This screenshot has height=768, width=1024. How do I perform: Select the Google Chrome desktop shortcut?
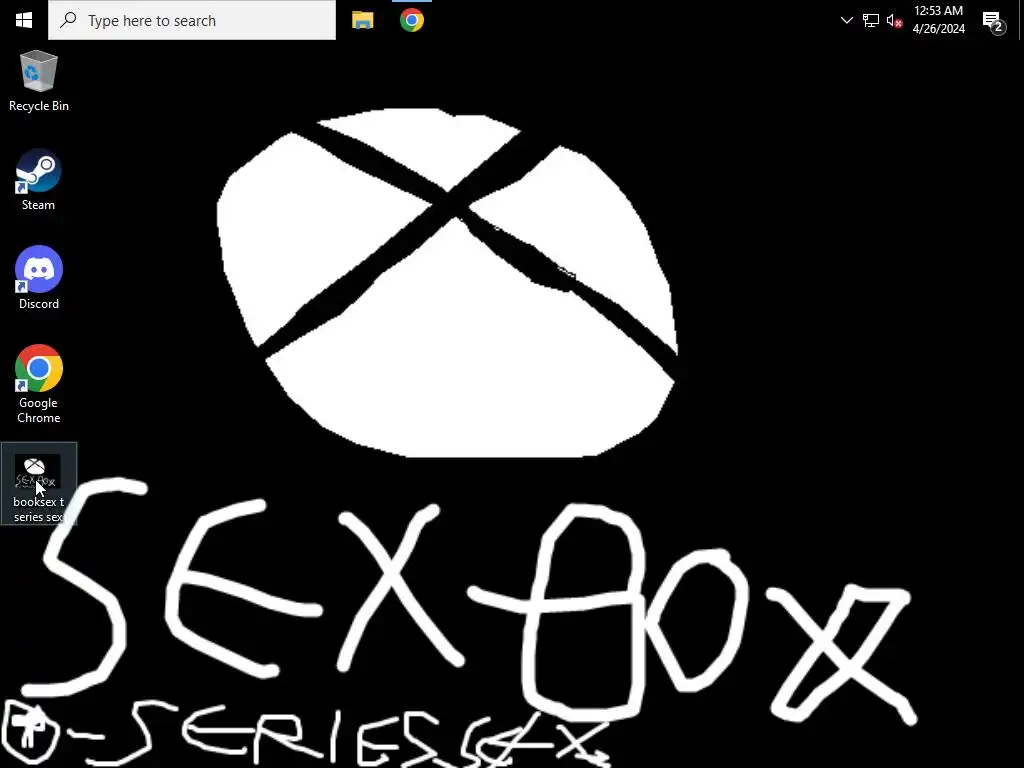pos(39,384)
